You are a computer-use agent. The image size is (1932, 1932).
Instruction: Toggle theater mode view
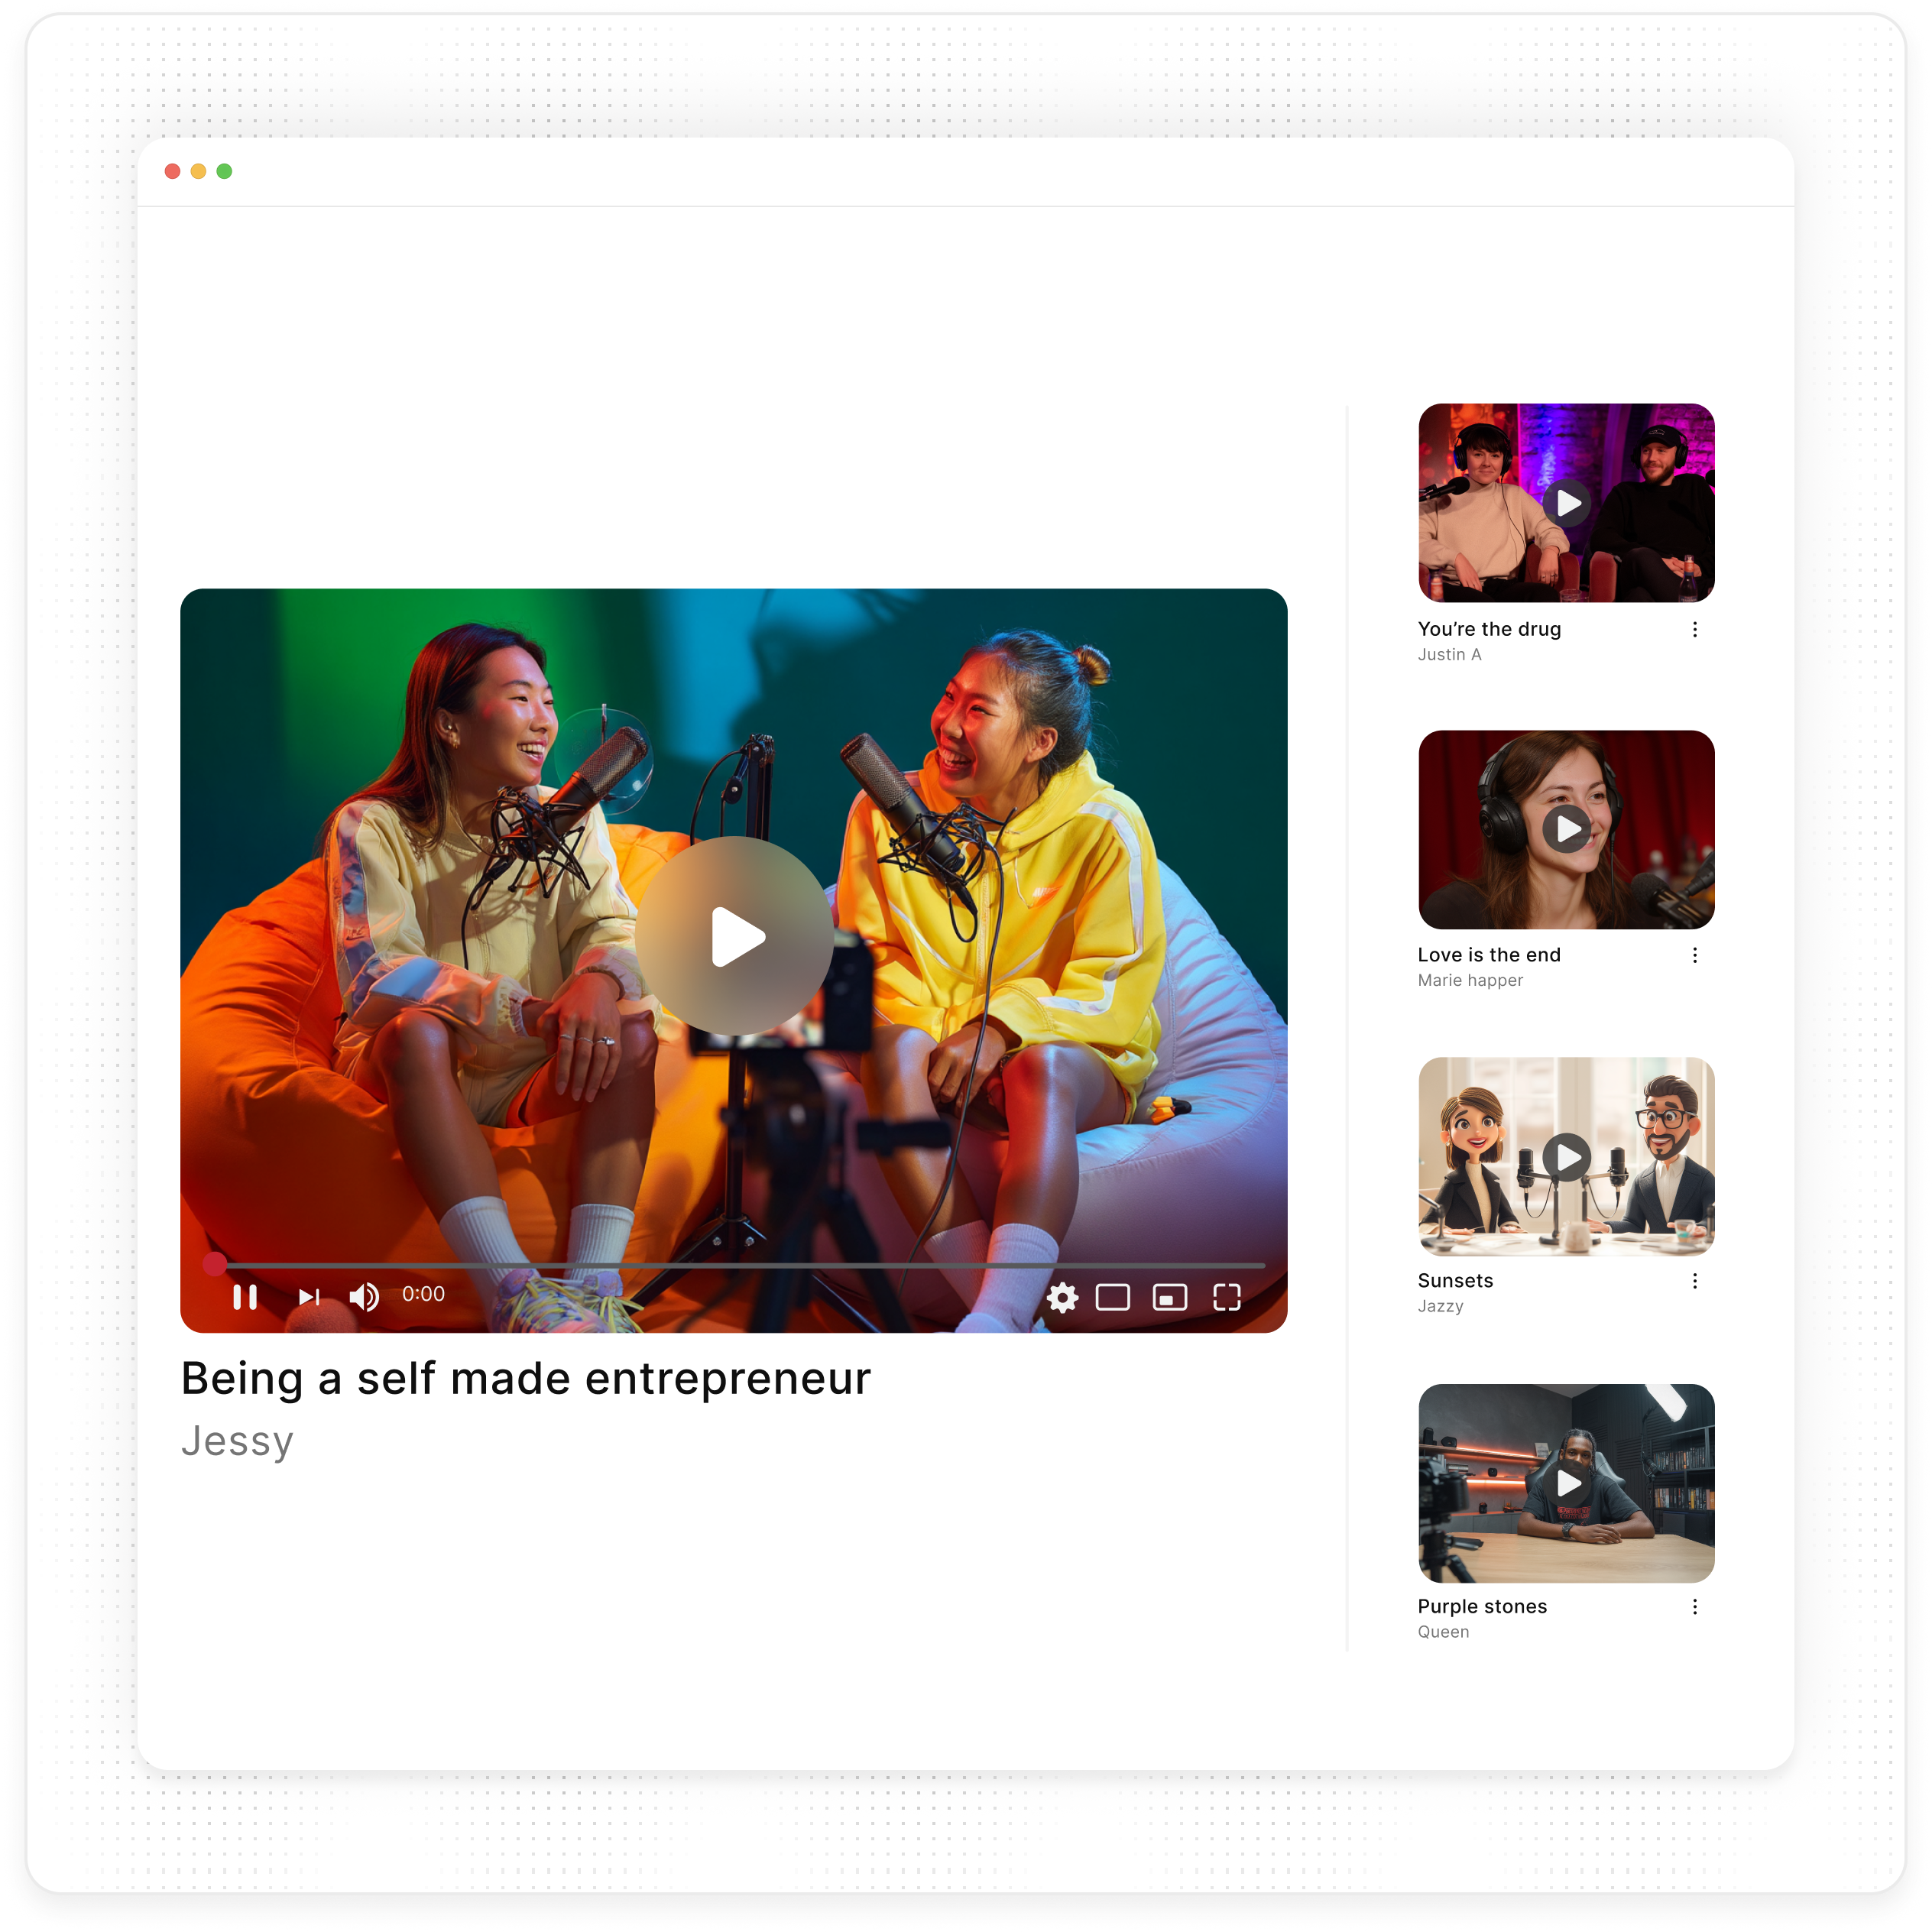pyautogui.click(x=1112, y=1297)
